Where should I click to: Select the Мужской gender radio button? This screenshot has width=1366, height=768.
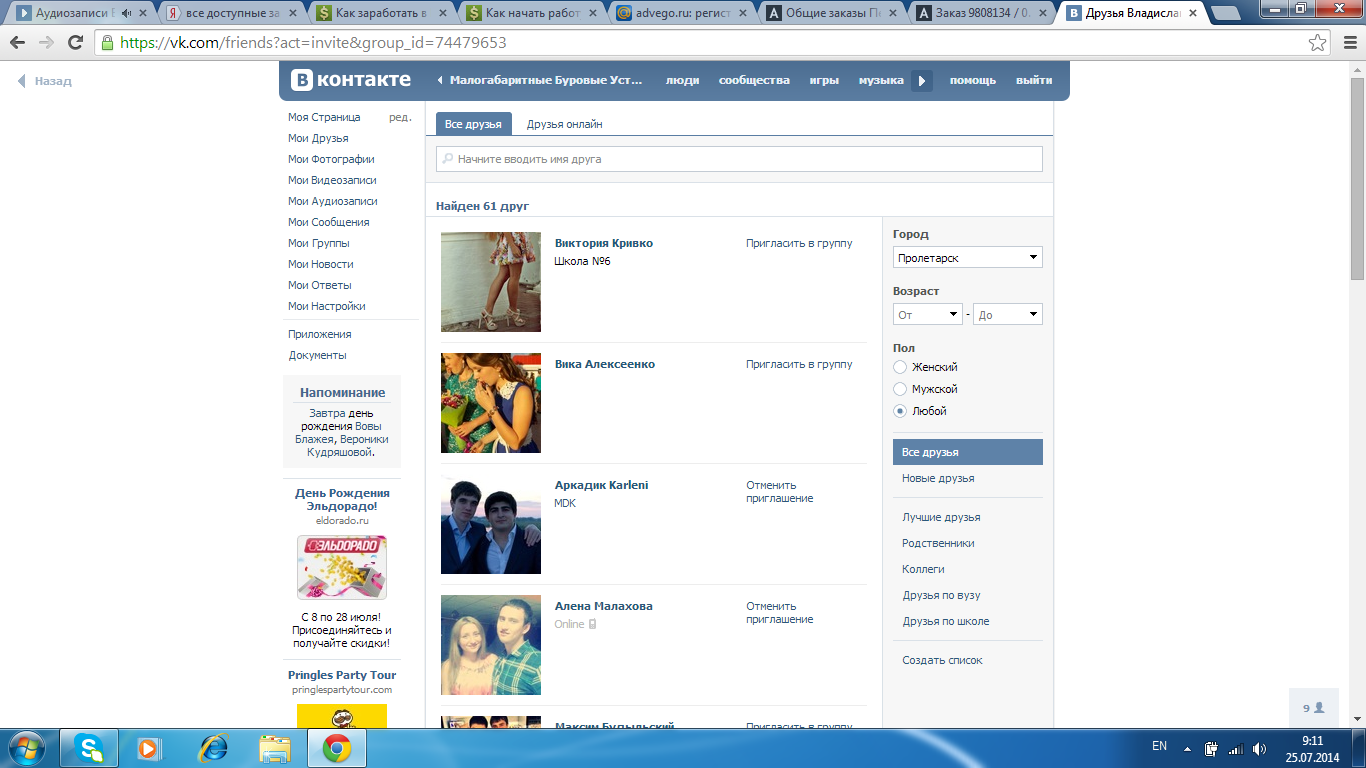tap(900, 389)
